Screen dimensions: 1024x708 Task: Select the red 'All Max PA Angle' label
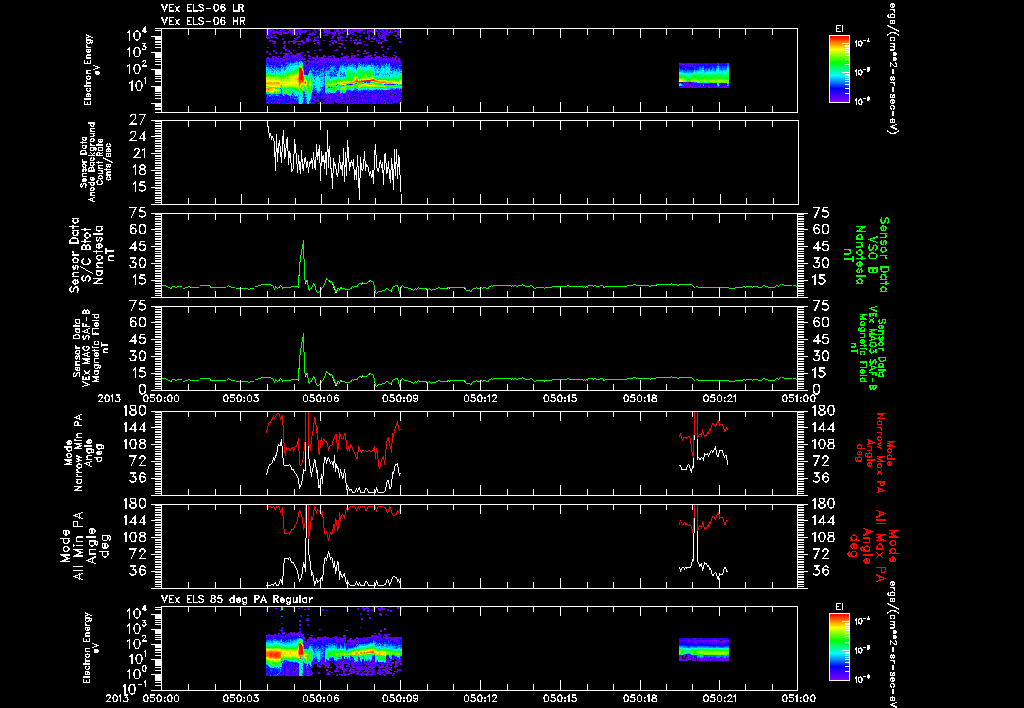[x=873, y=545]
